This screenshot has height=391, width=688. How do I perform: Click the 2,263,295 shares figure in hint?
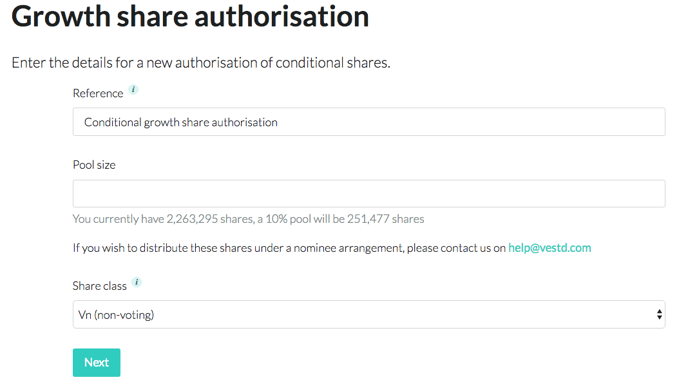click(210, 219)
